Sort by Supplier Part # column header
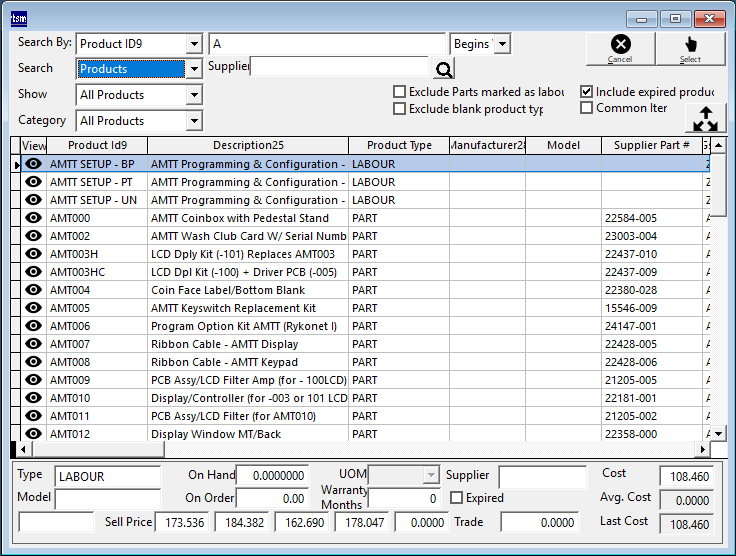 click(x=652, y=145)
